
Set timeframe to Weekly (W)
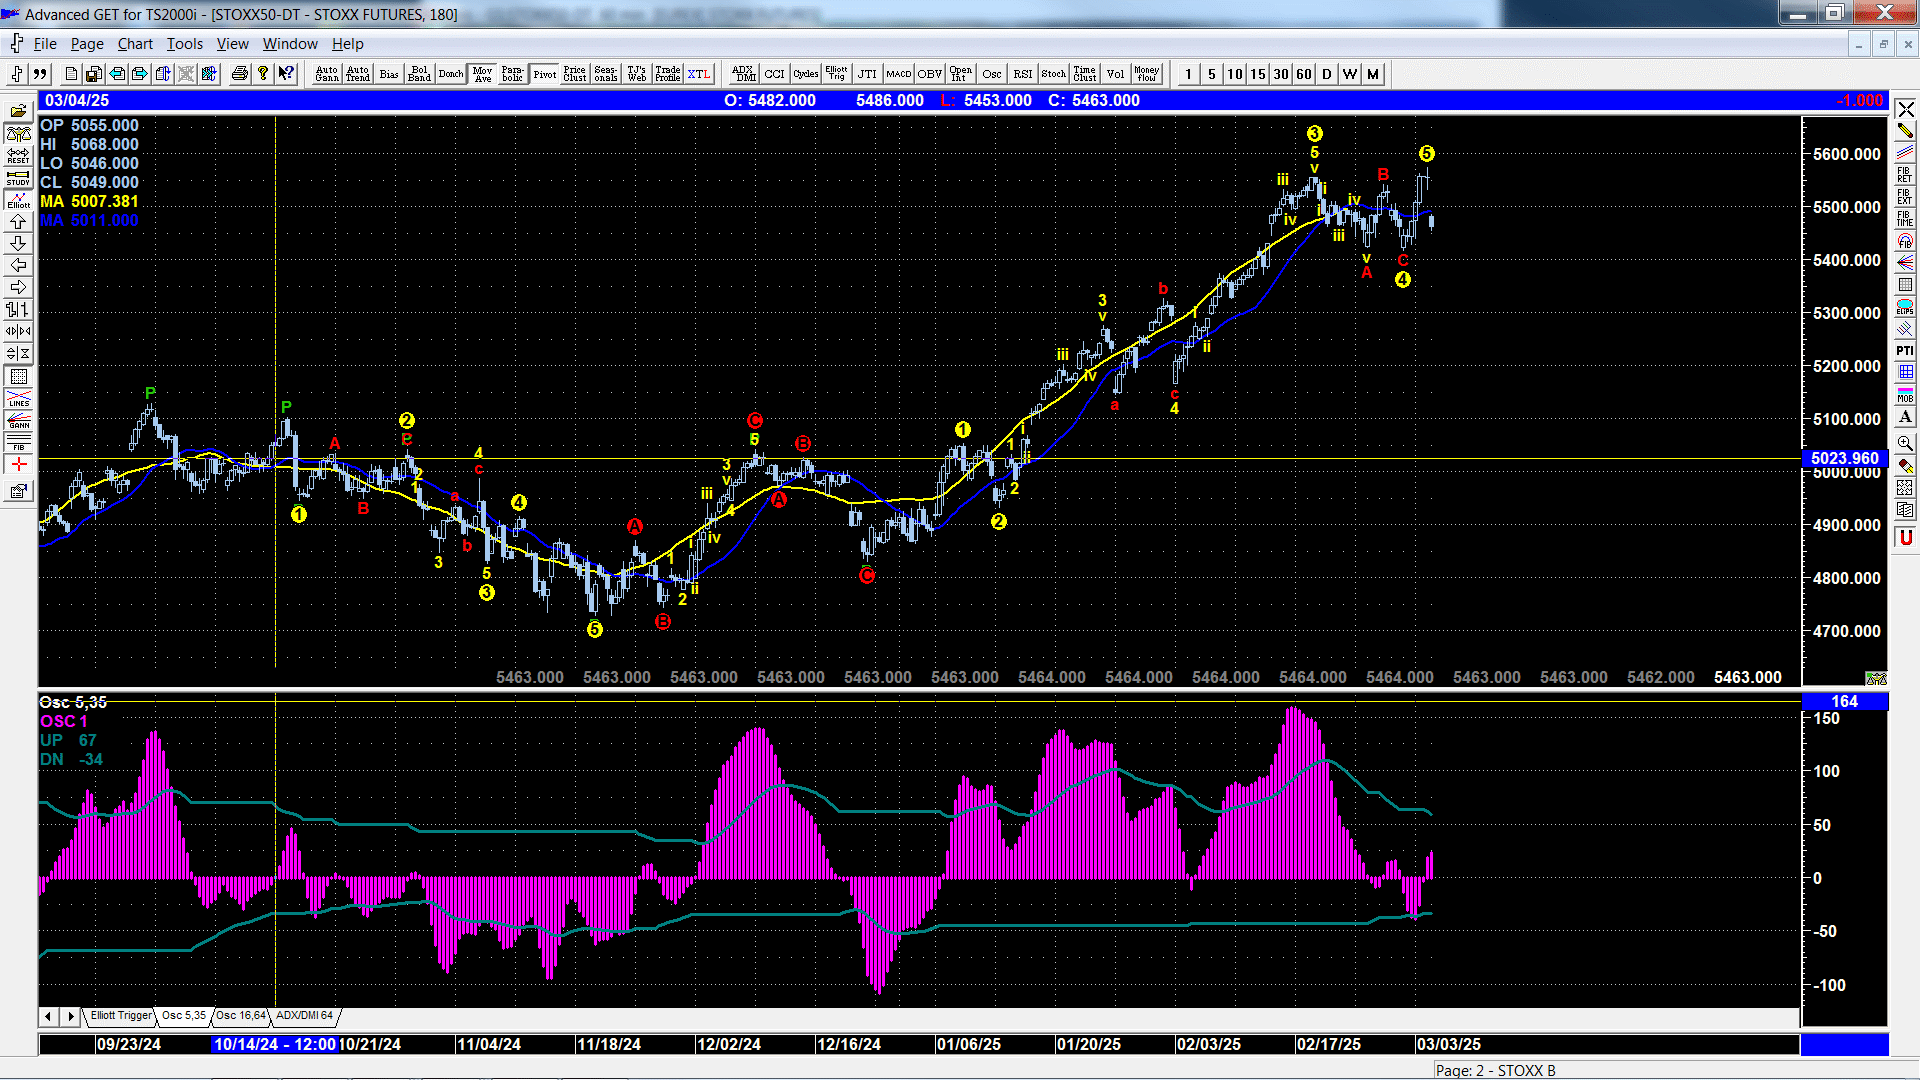[1350, 74]
